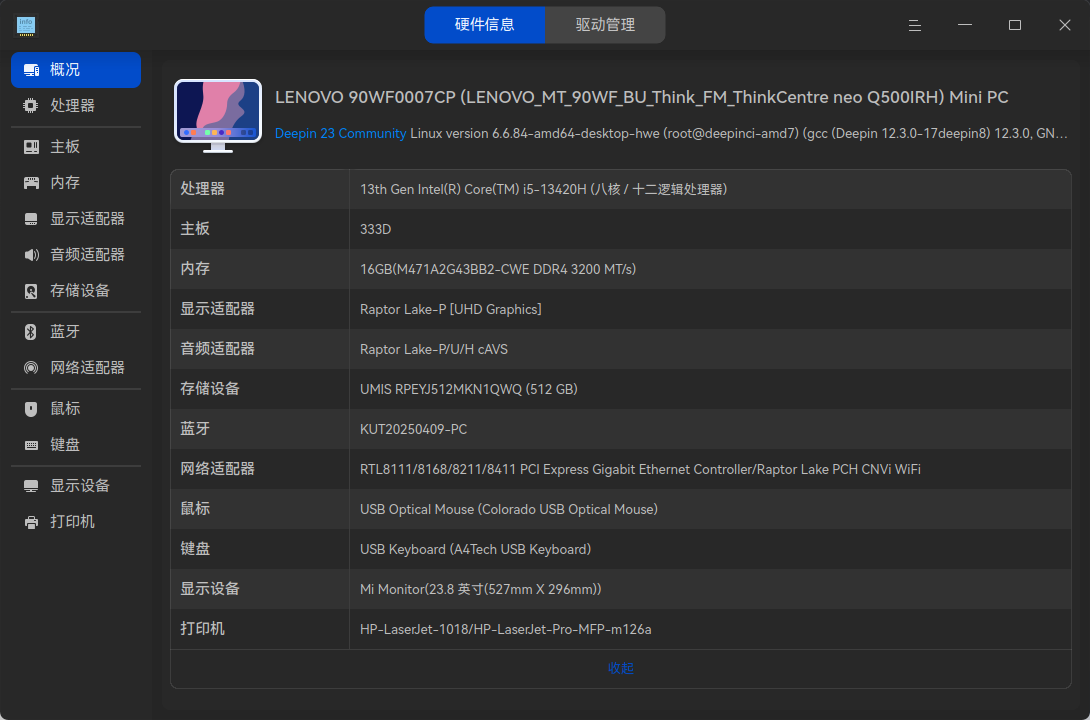Switch to the 硬件信息 tab

[x=485, y=25]
